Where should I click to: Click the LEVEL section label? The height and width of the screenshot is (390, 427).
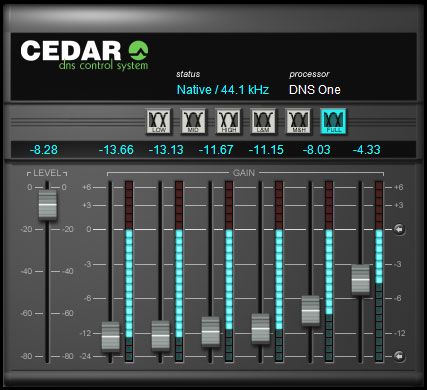point(47,173)
